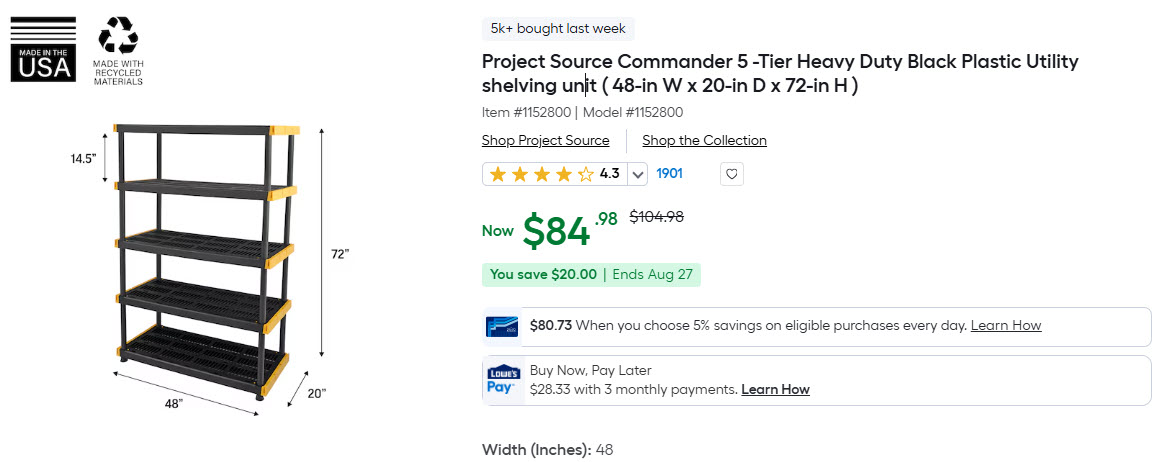This screenshot has width=1165, height=462.
Task: Open Shop the Collection link
Action: (x=704, y=140)
